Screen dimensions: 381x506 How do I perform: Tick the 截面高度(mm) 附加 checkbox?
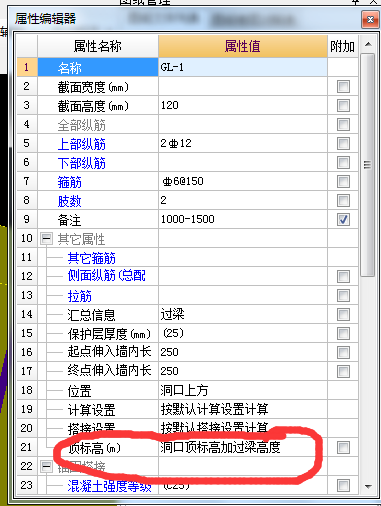click(343, 106)
